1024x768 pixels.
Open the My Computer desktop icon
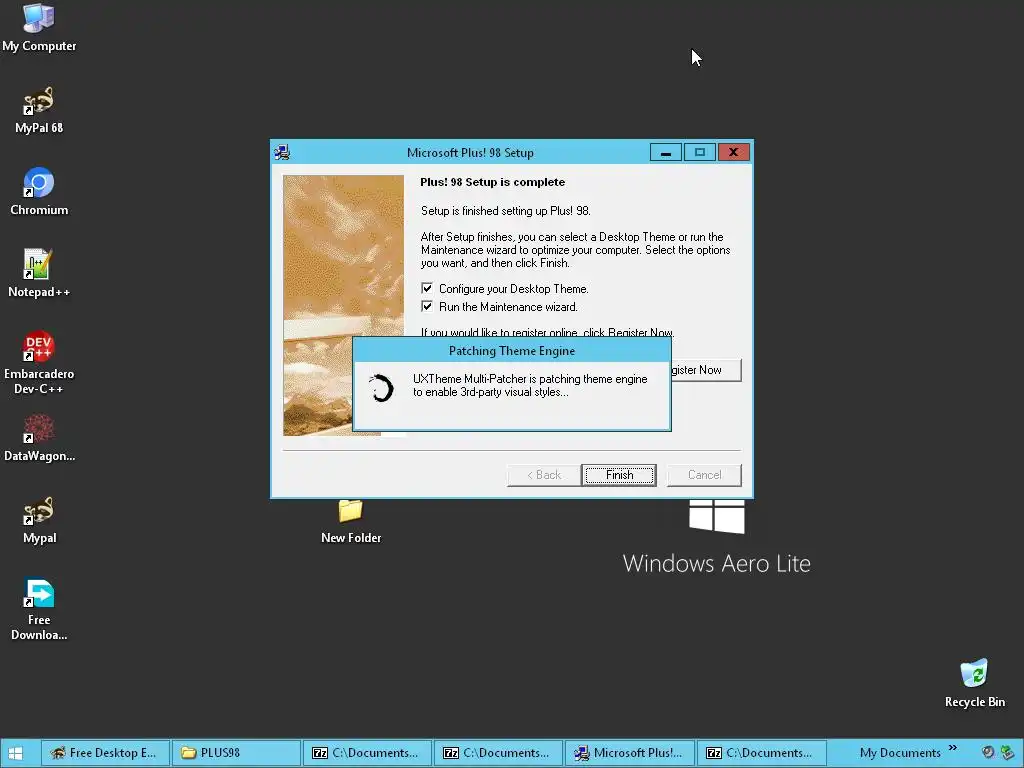[39, 27]
